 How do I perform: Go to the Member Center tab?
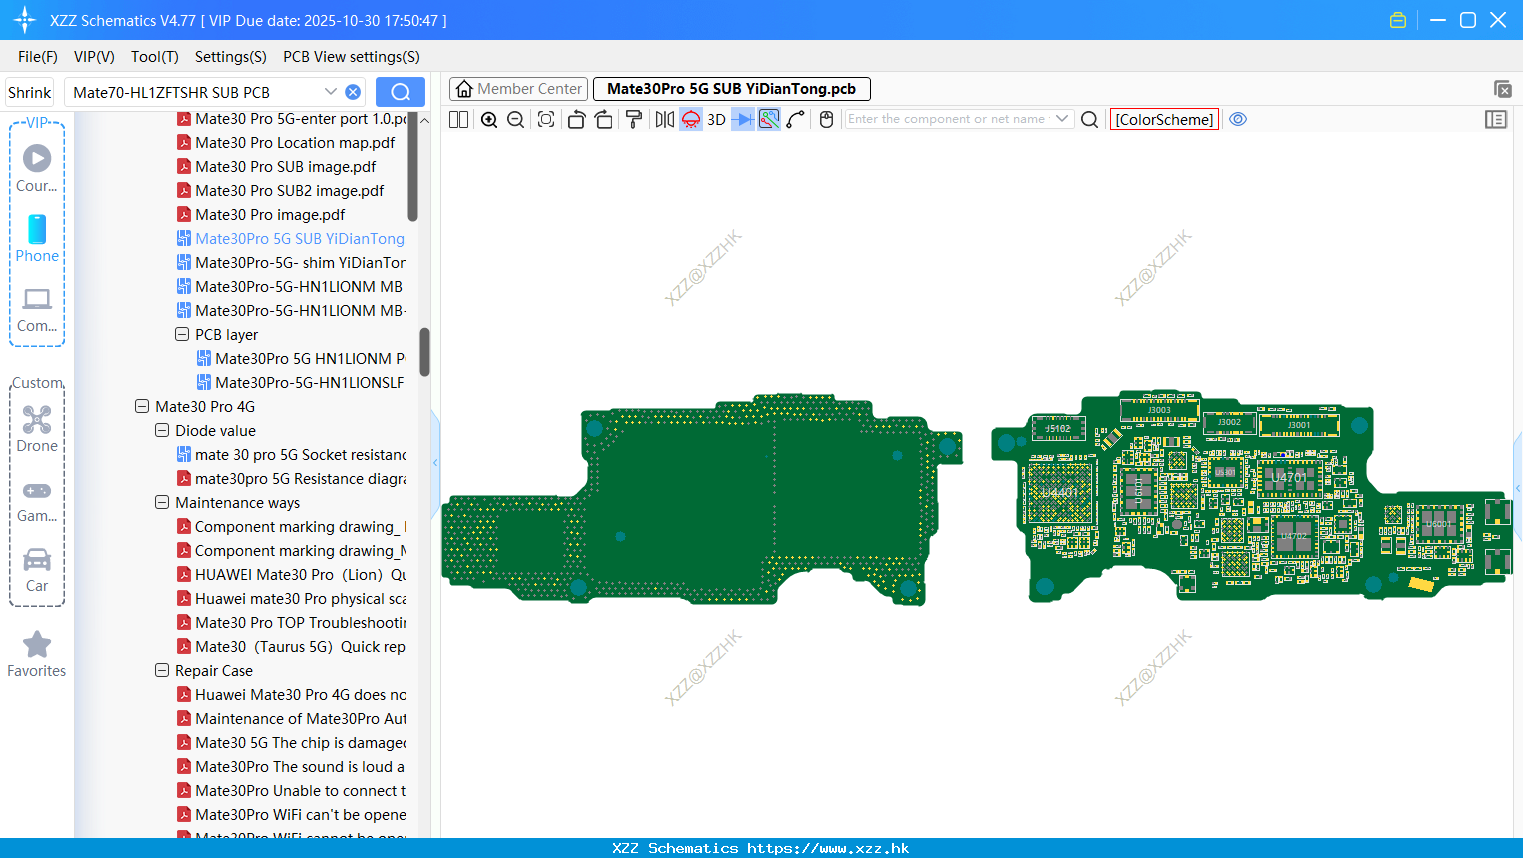coord(519,89)
